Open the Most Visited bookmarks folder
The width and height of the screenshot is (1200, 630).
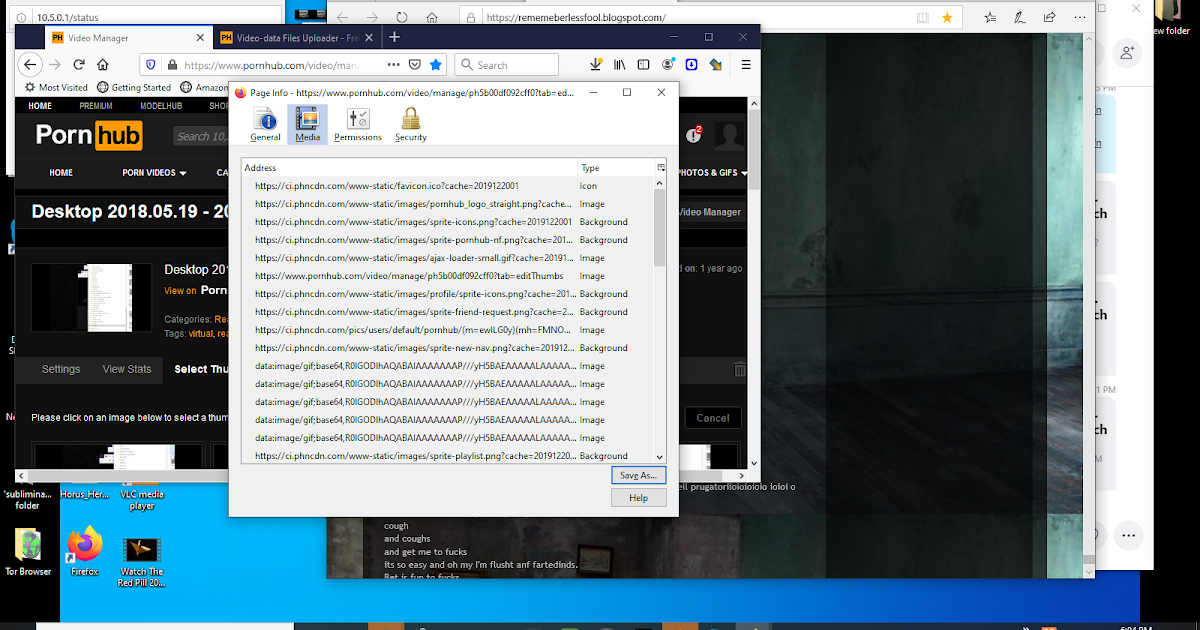(56, 88)
